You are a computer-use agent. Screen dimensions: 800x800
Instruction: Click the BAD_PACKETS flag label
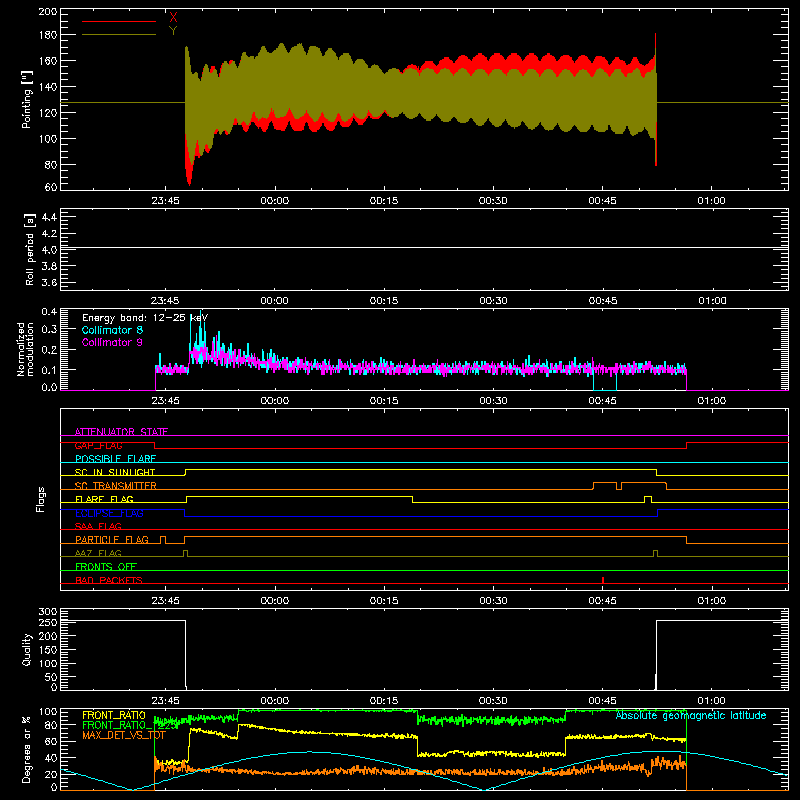tap(109, 580)
